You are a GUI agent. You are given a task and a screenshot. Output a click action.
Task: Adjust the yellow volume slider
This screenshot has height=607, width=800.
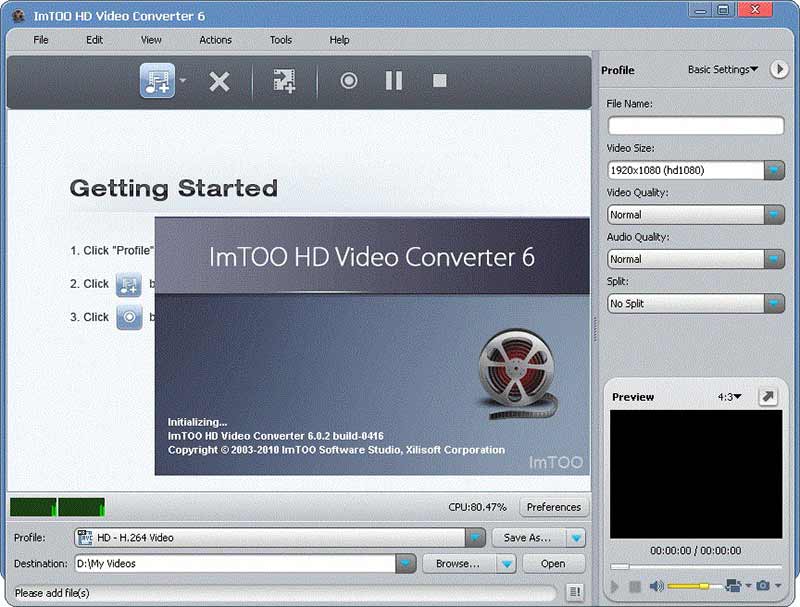690,585
